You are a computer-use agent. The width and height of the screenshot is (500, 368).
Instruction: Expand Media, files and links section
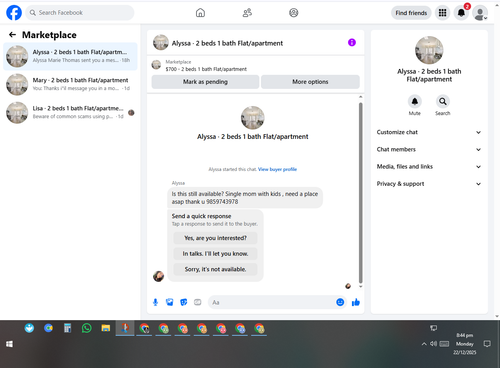click(x=429, y=167)
